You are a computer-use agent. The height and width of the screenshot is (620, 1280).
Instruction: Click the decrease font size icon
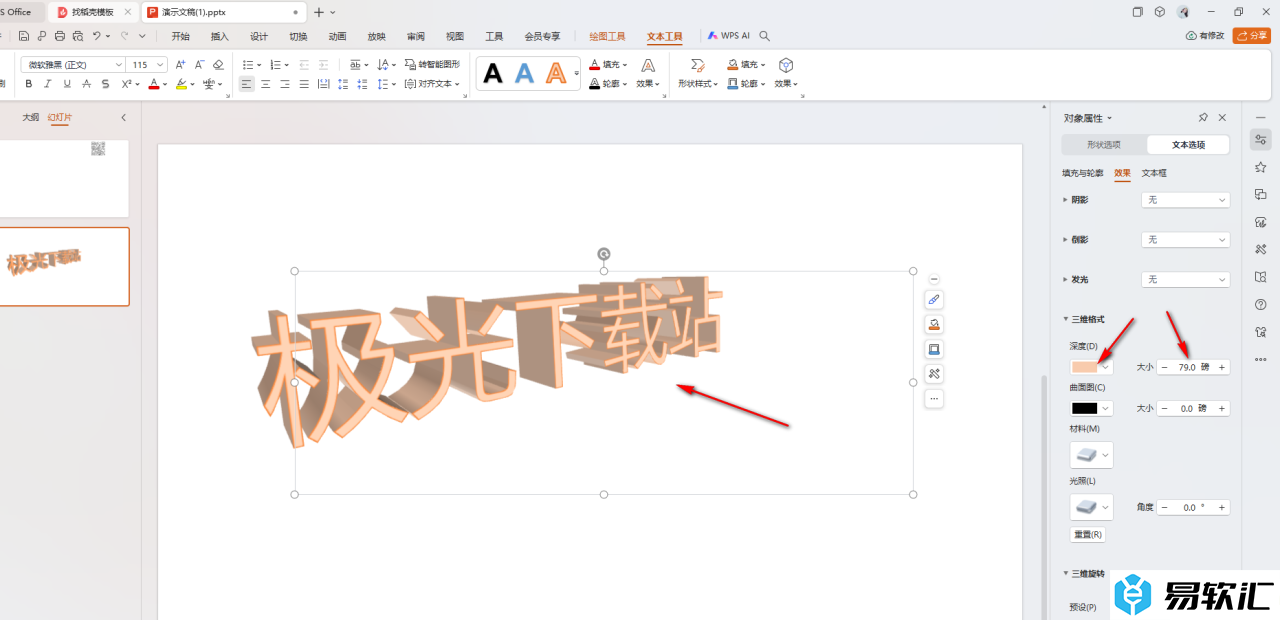click(x=199, y=64)
